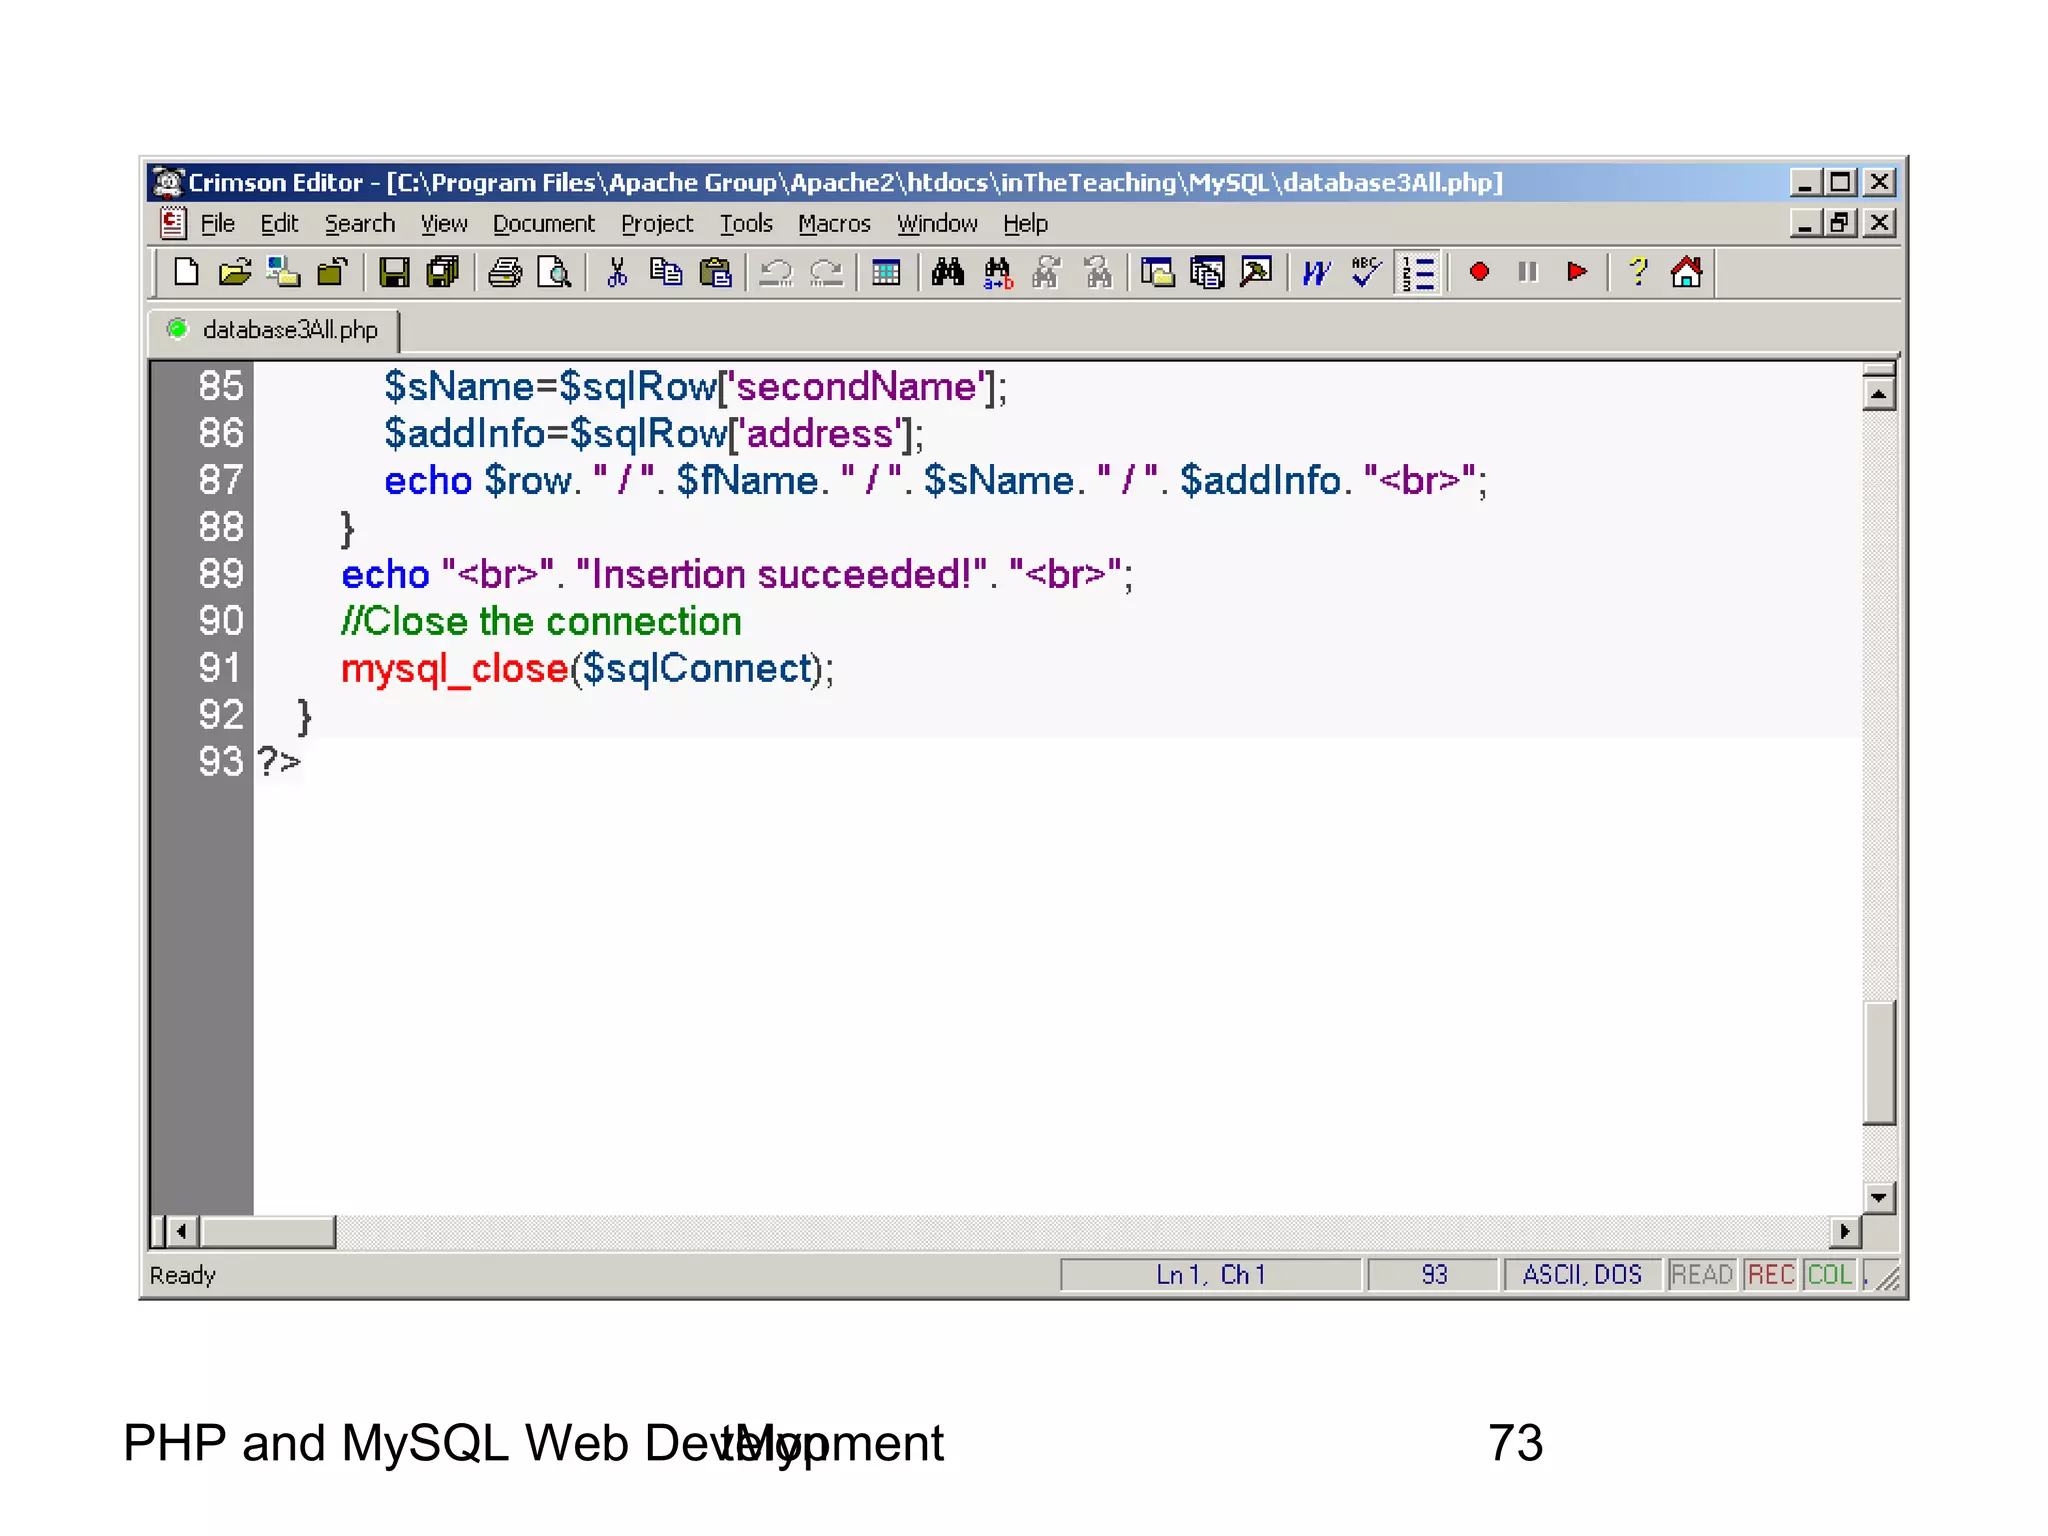Click the Crimson Editor title bar icon
This screenshot has width=2048, height=1536.
click(x=168, y=182)
